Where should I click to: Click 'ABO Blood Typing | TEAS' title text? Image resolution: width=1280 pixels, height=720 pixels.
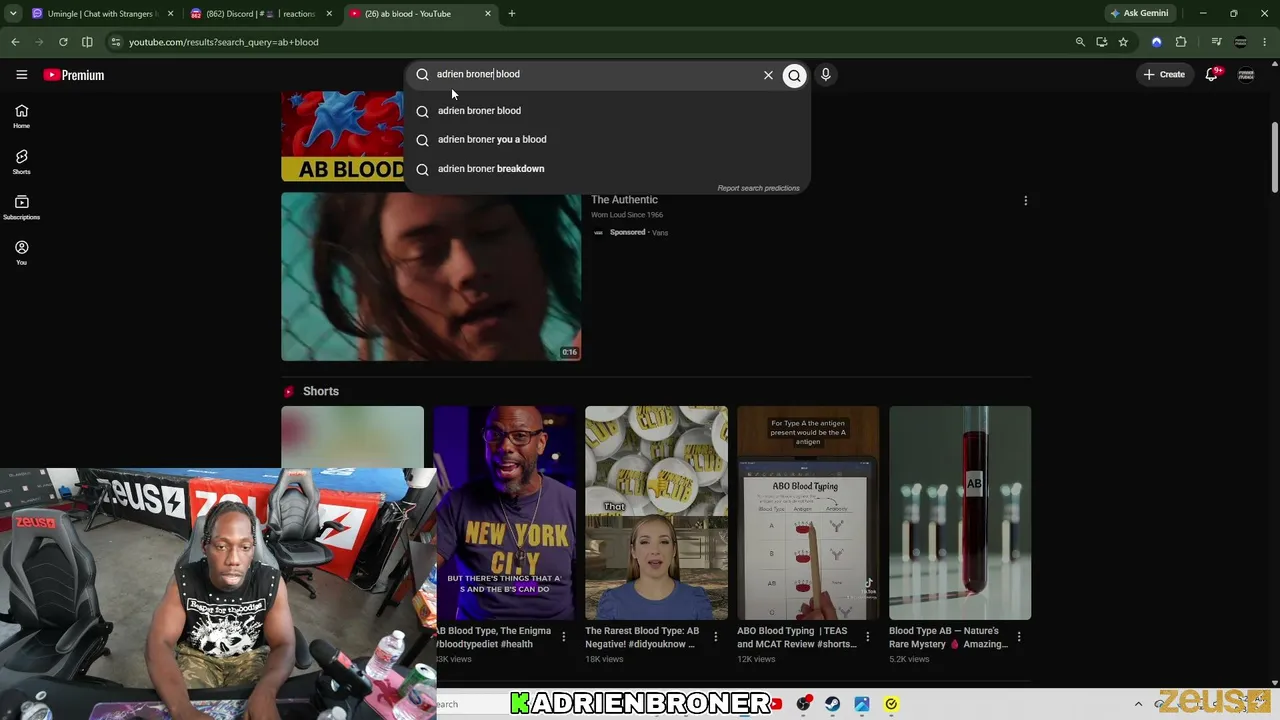coord(796,638)
